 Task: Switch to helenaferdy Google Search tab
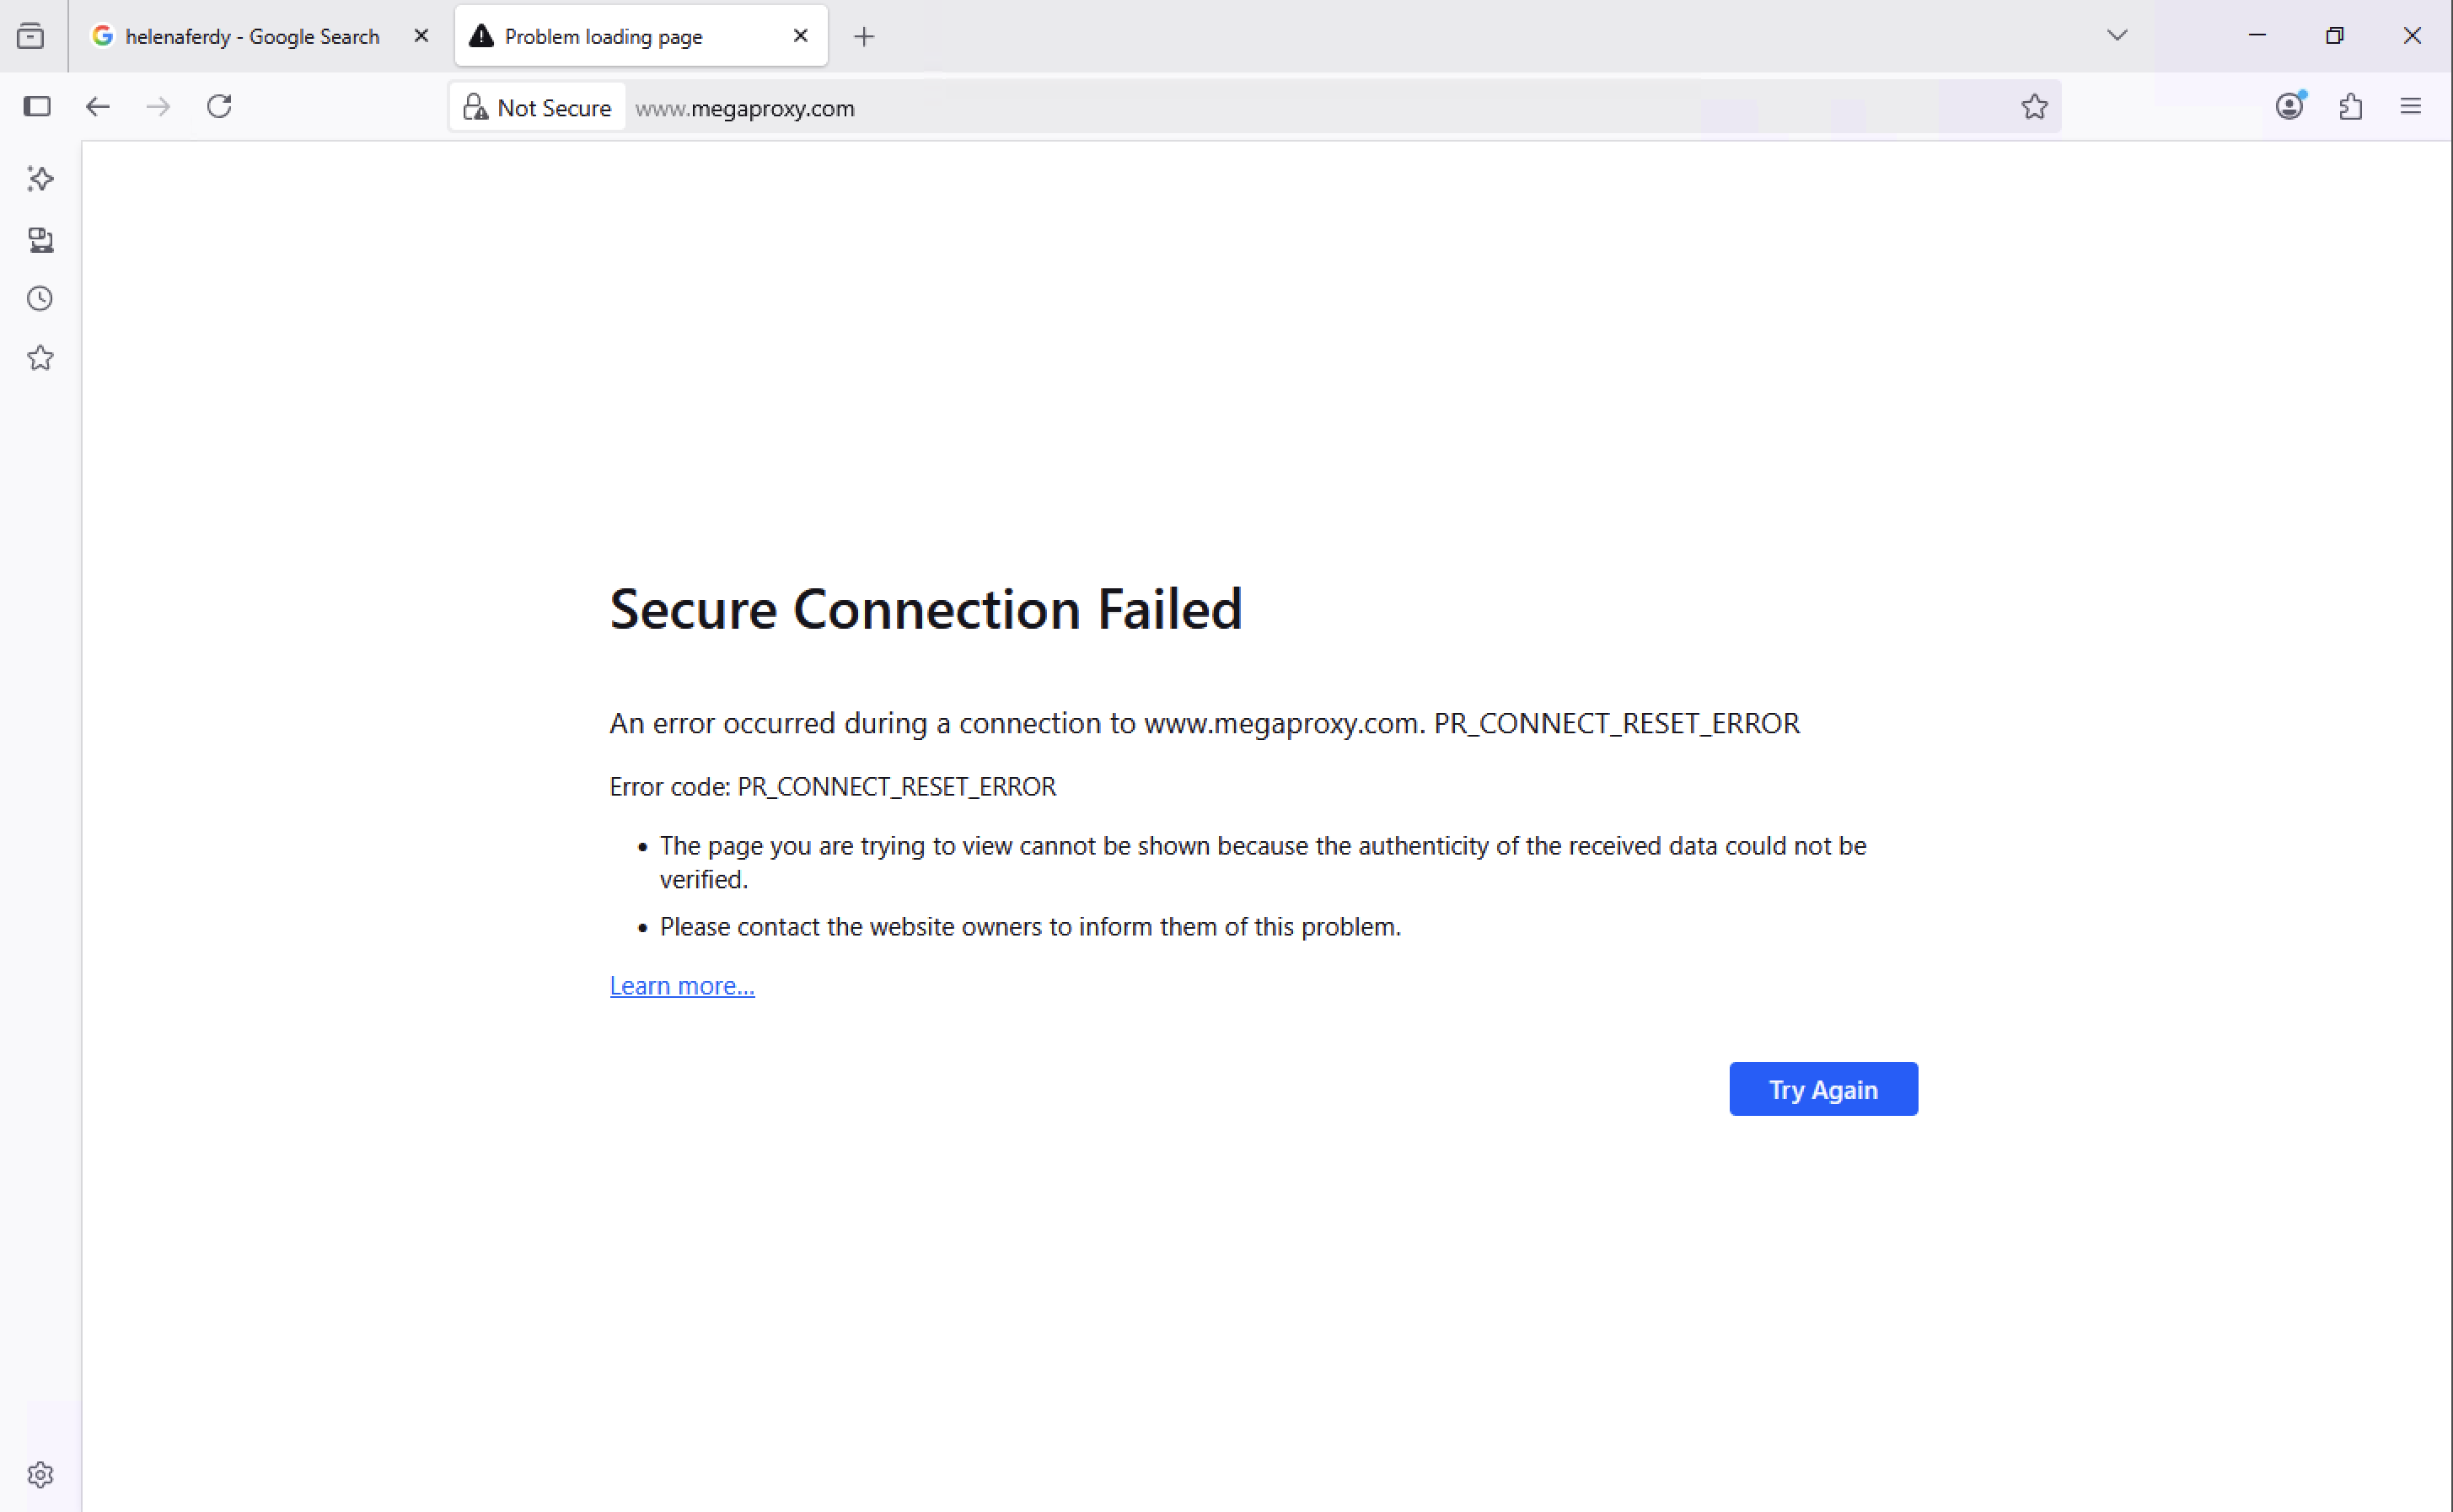(x=250, y=37)
